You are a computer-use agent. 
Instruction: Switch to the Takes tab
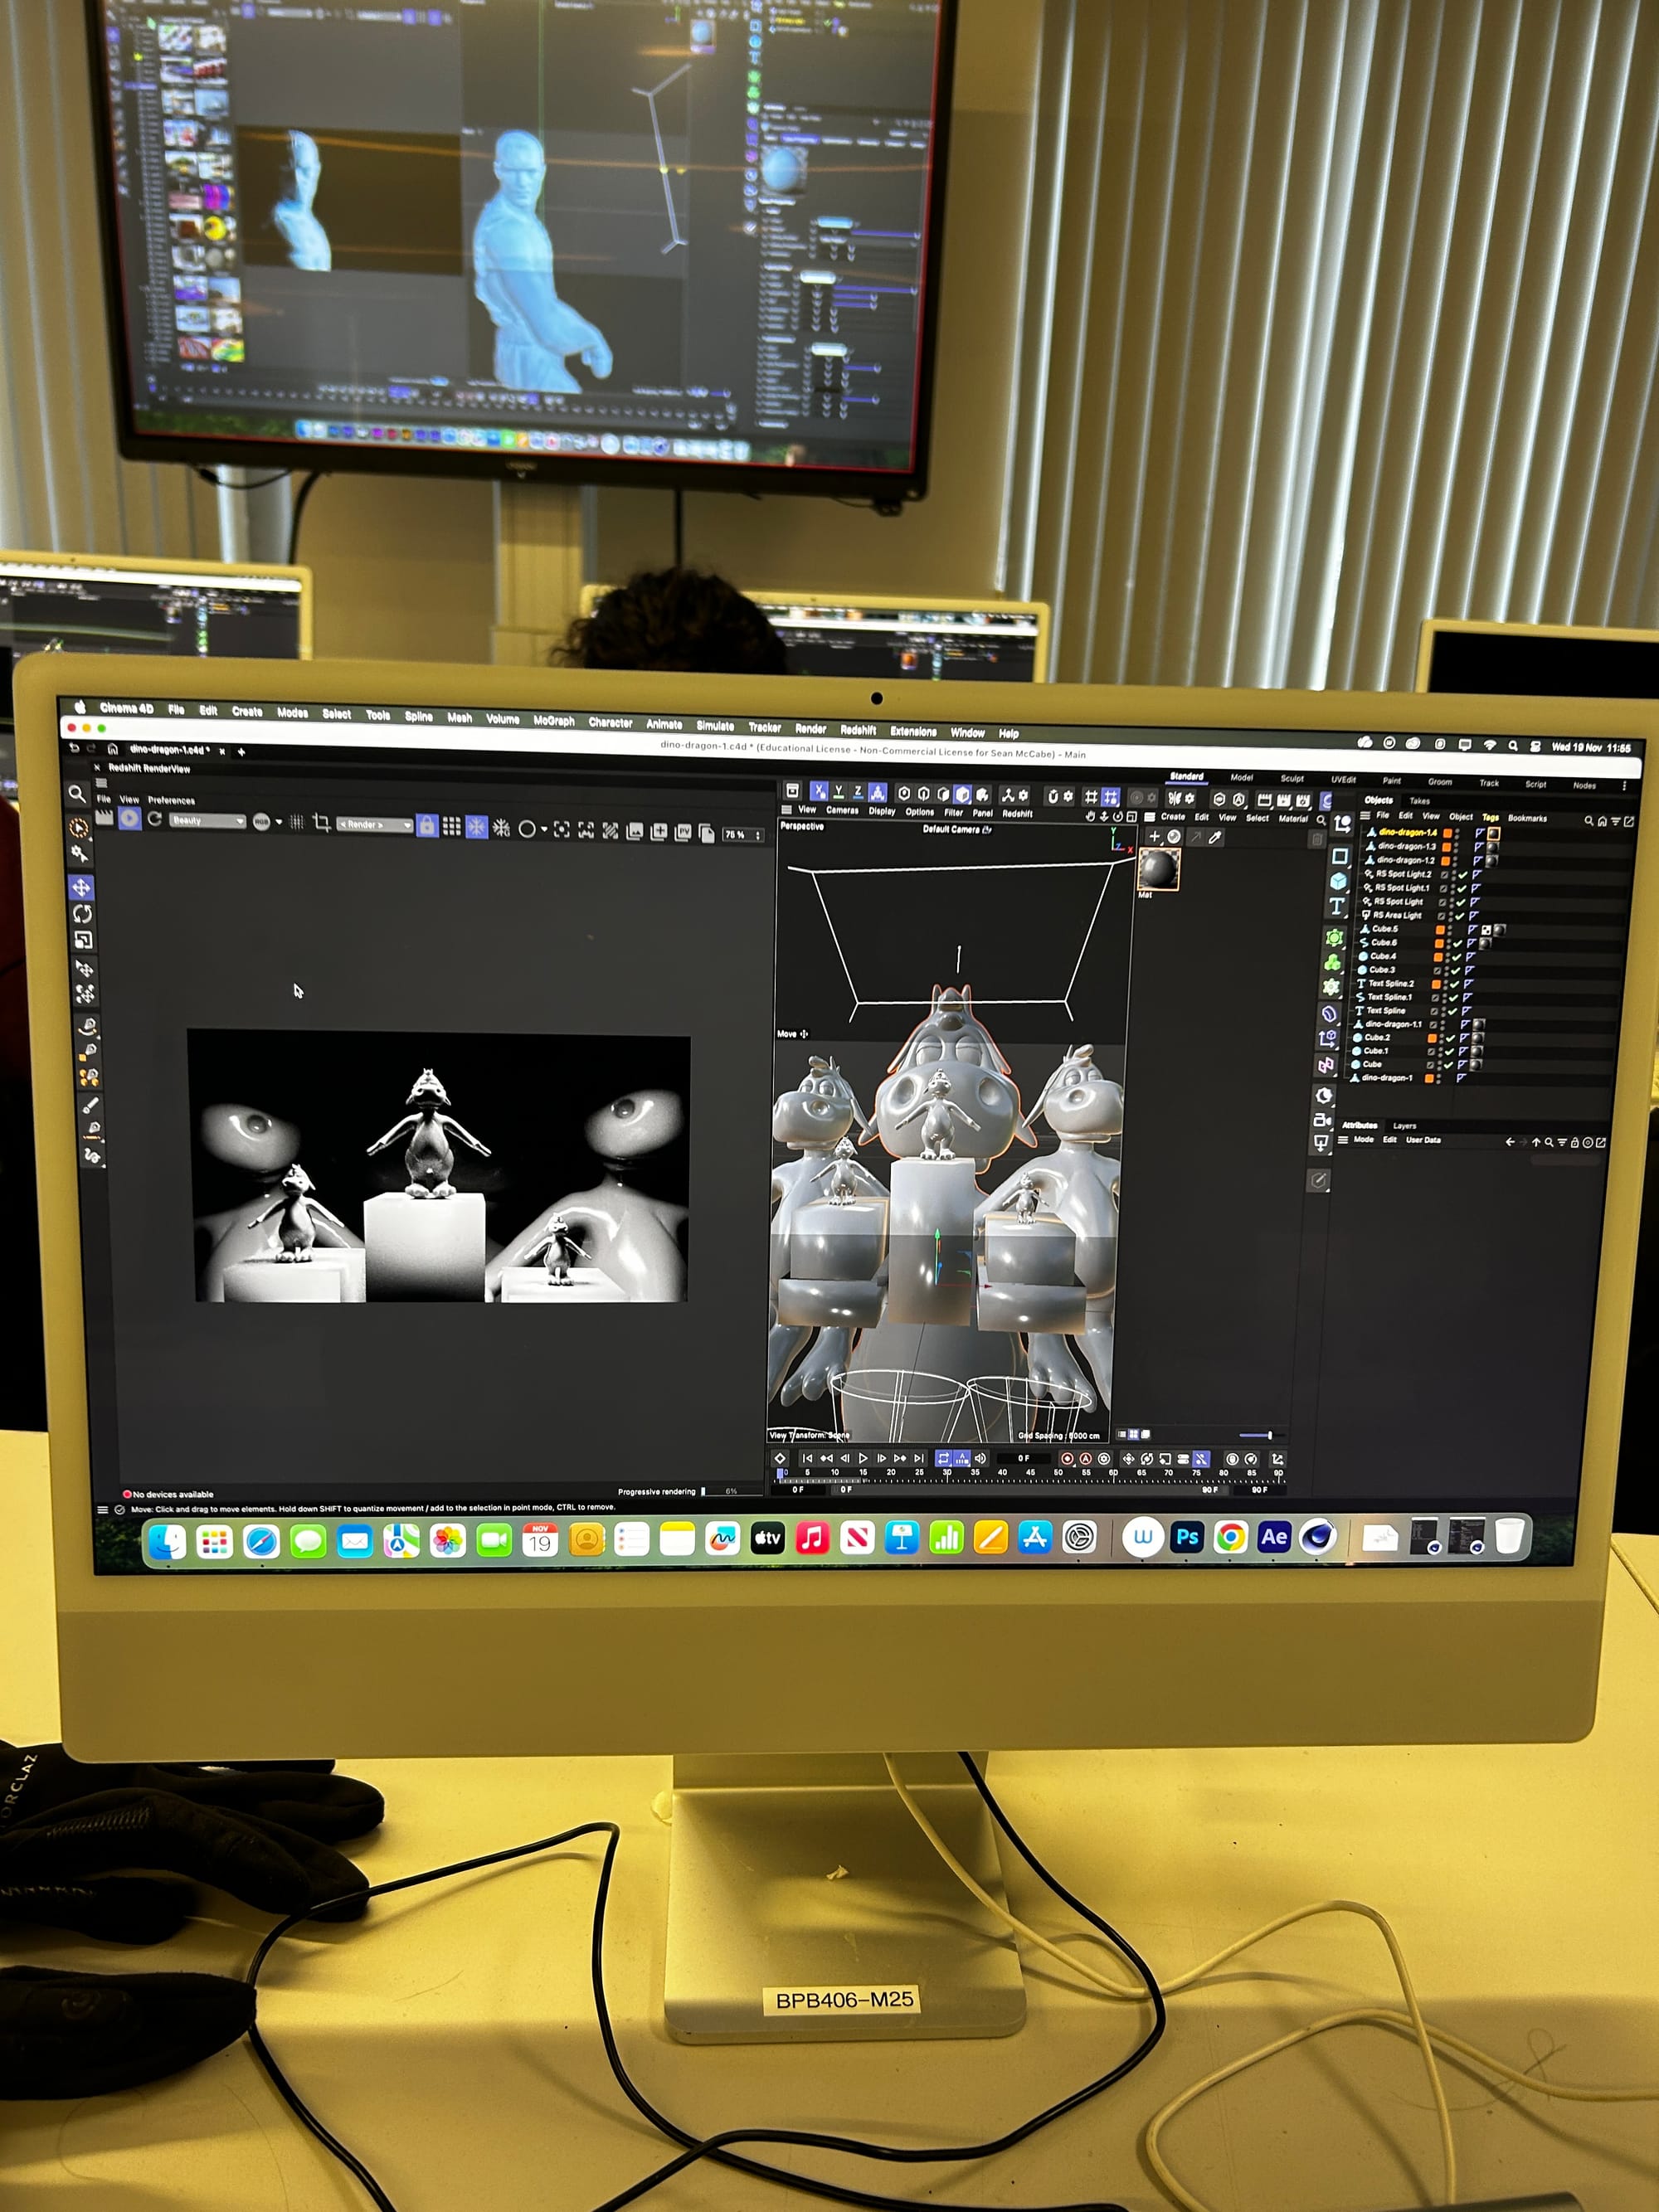tap(1419, 800)
